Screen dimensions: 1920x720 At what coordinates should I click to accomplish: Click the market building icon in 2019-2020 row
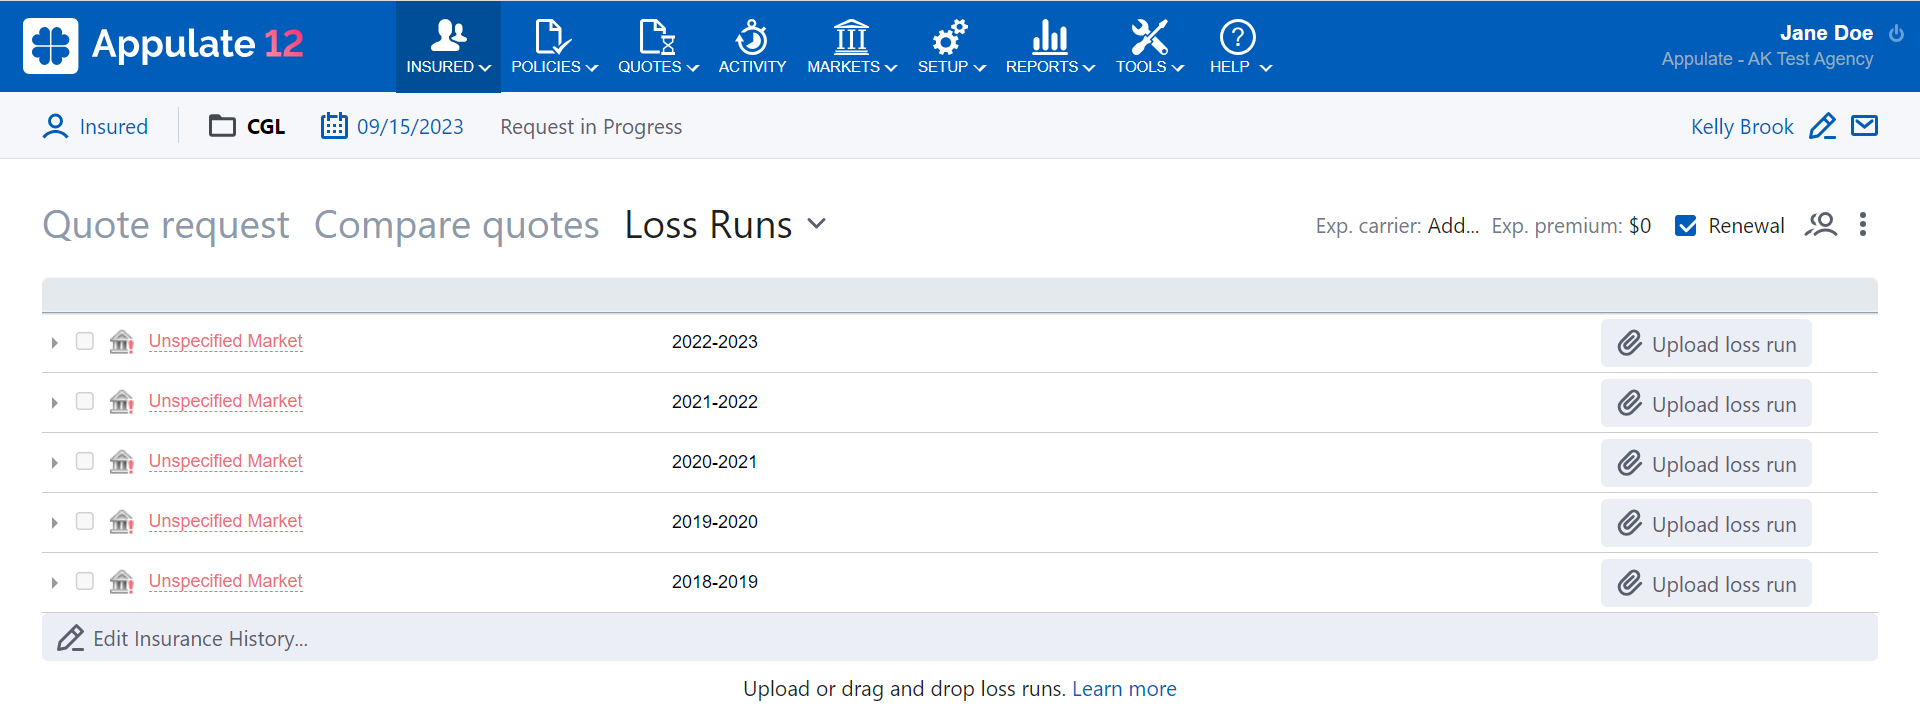[x=122, y=521]
